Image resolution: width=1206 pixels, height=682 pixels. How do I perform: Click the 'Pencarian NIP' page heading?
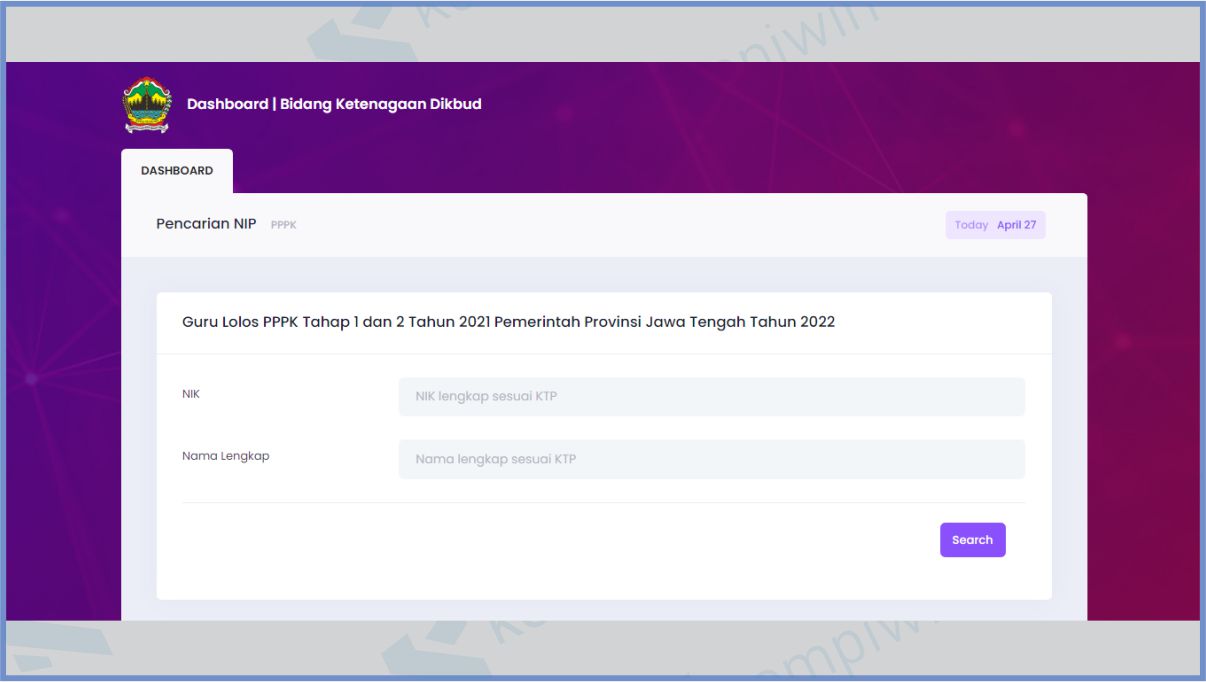pos(206,224)
